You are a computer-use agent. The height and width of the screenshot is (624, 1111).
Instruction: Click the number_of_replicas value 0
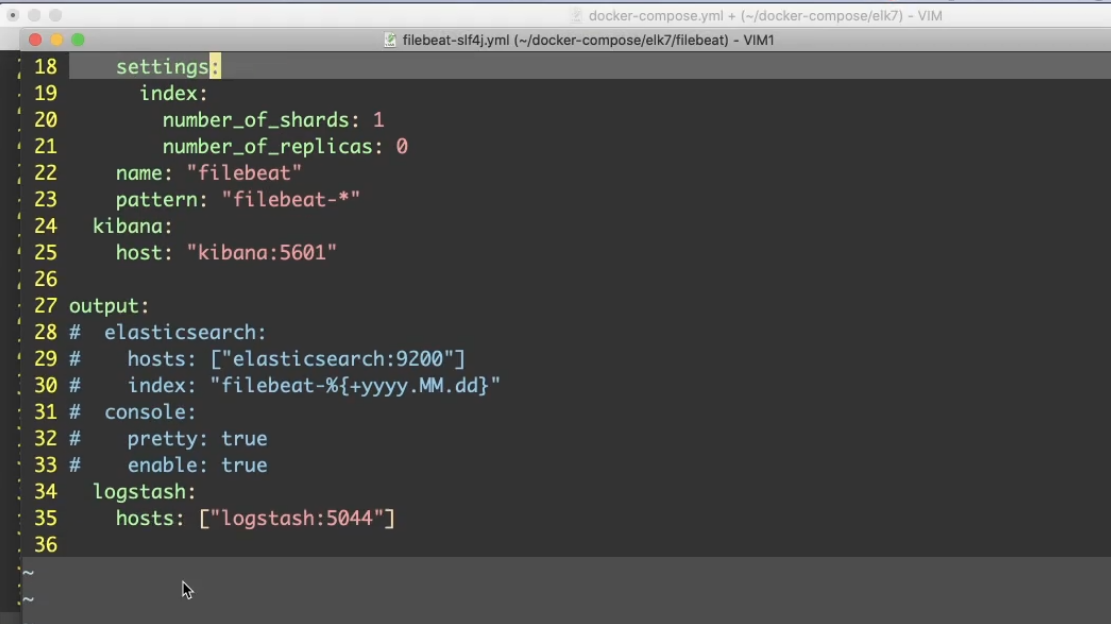click(x=402, y=147)
